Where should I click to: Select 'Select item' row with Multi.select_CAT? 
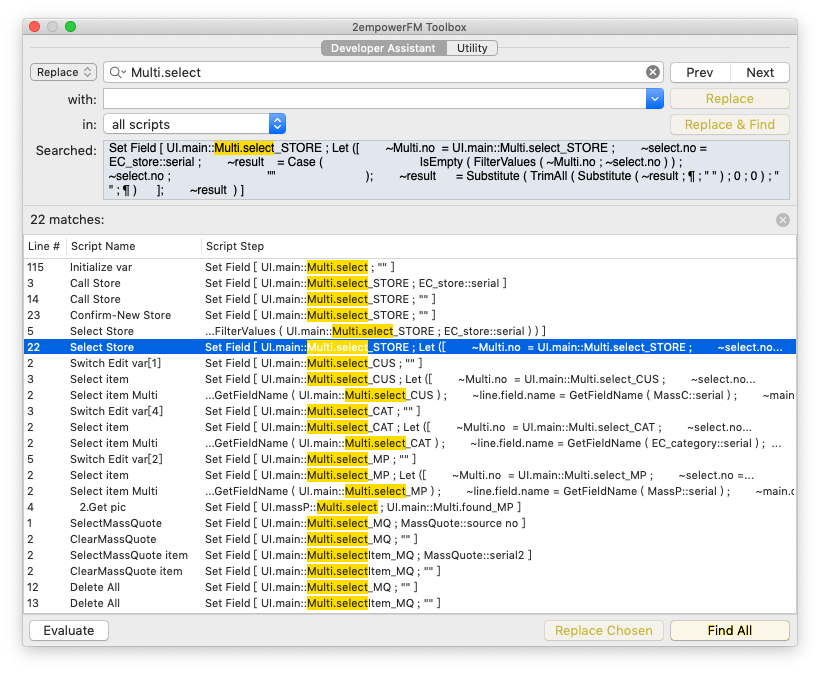click(x=410, y=427)
